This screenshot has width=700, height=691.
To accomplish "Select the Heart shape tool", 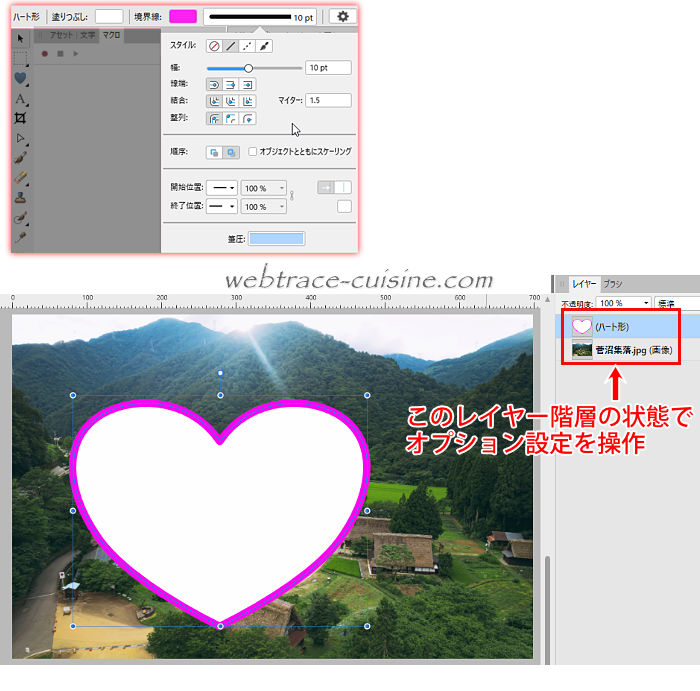I will click(x=20, y=77).
